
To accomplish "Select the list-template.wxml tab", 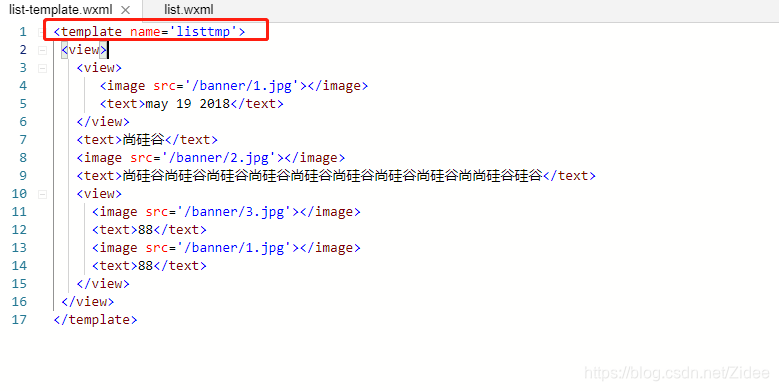I will [61, 9].
